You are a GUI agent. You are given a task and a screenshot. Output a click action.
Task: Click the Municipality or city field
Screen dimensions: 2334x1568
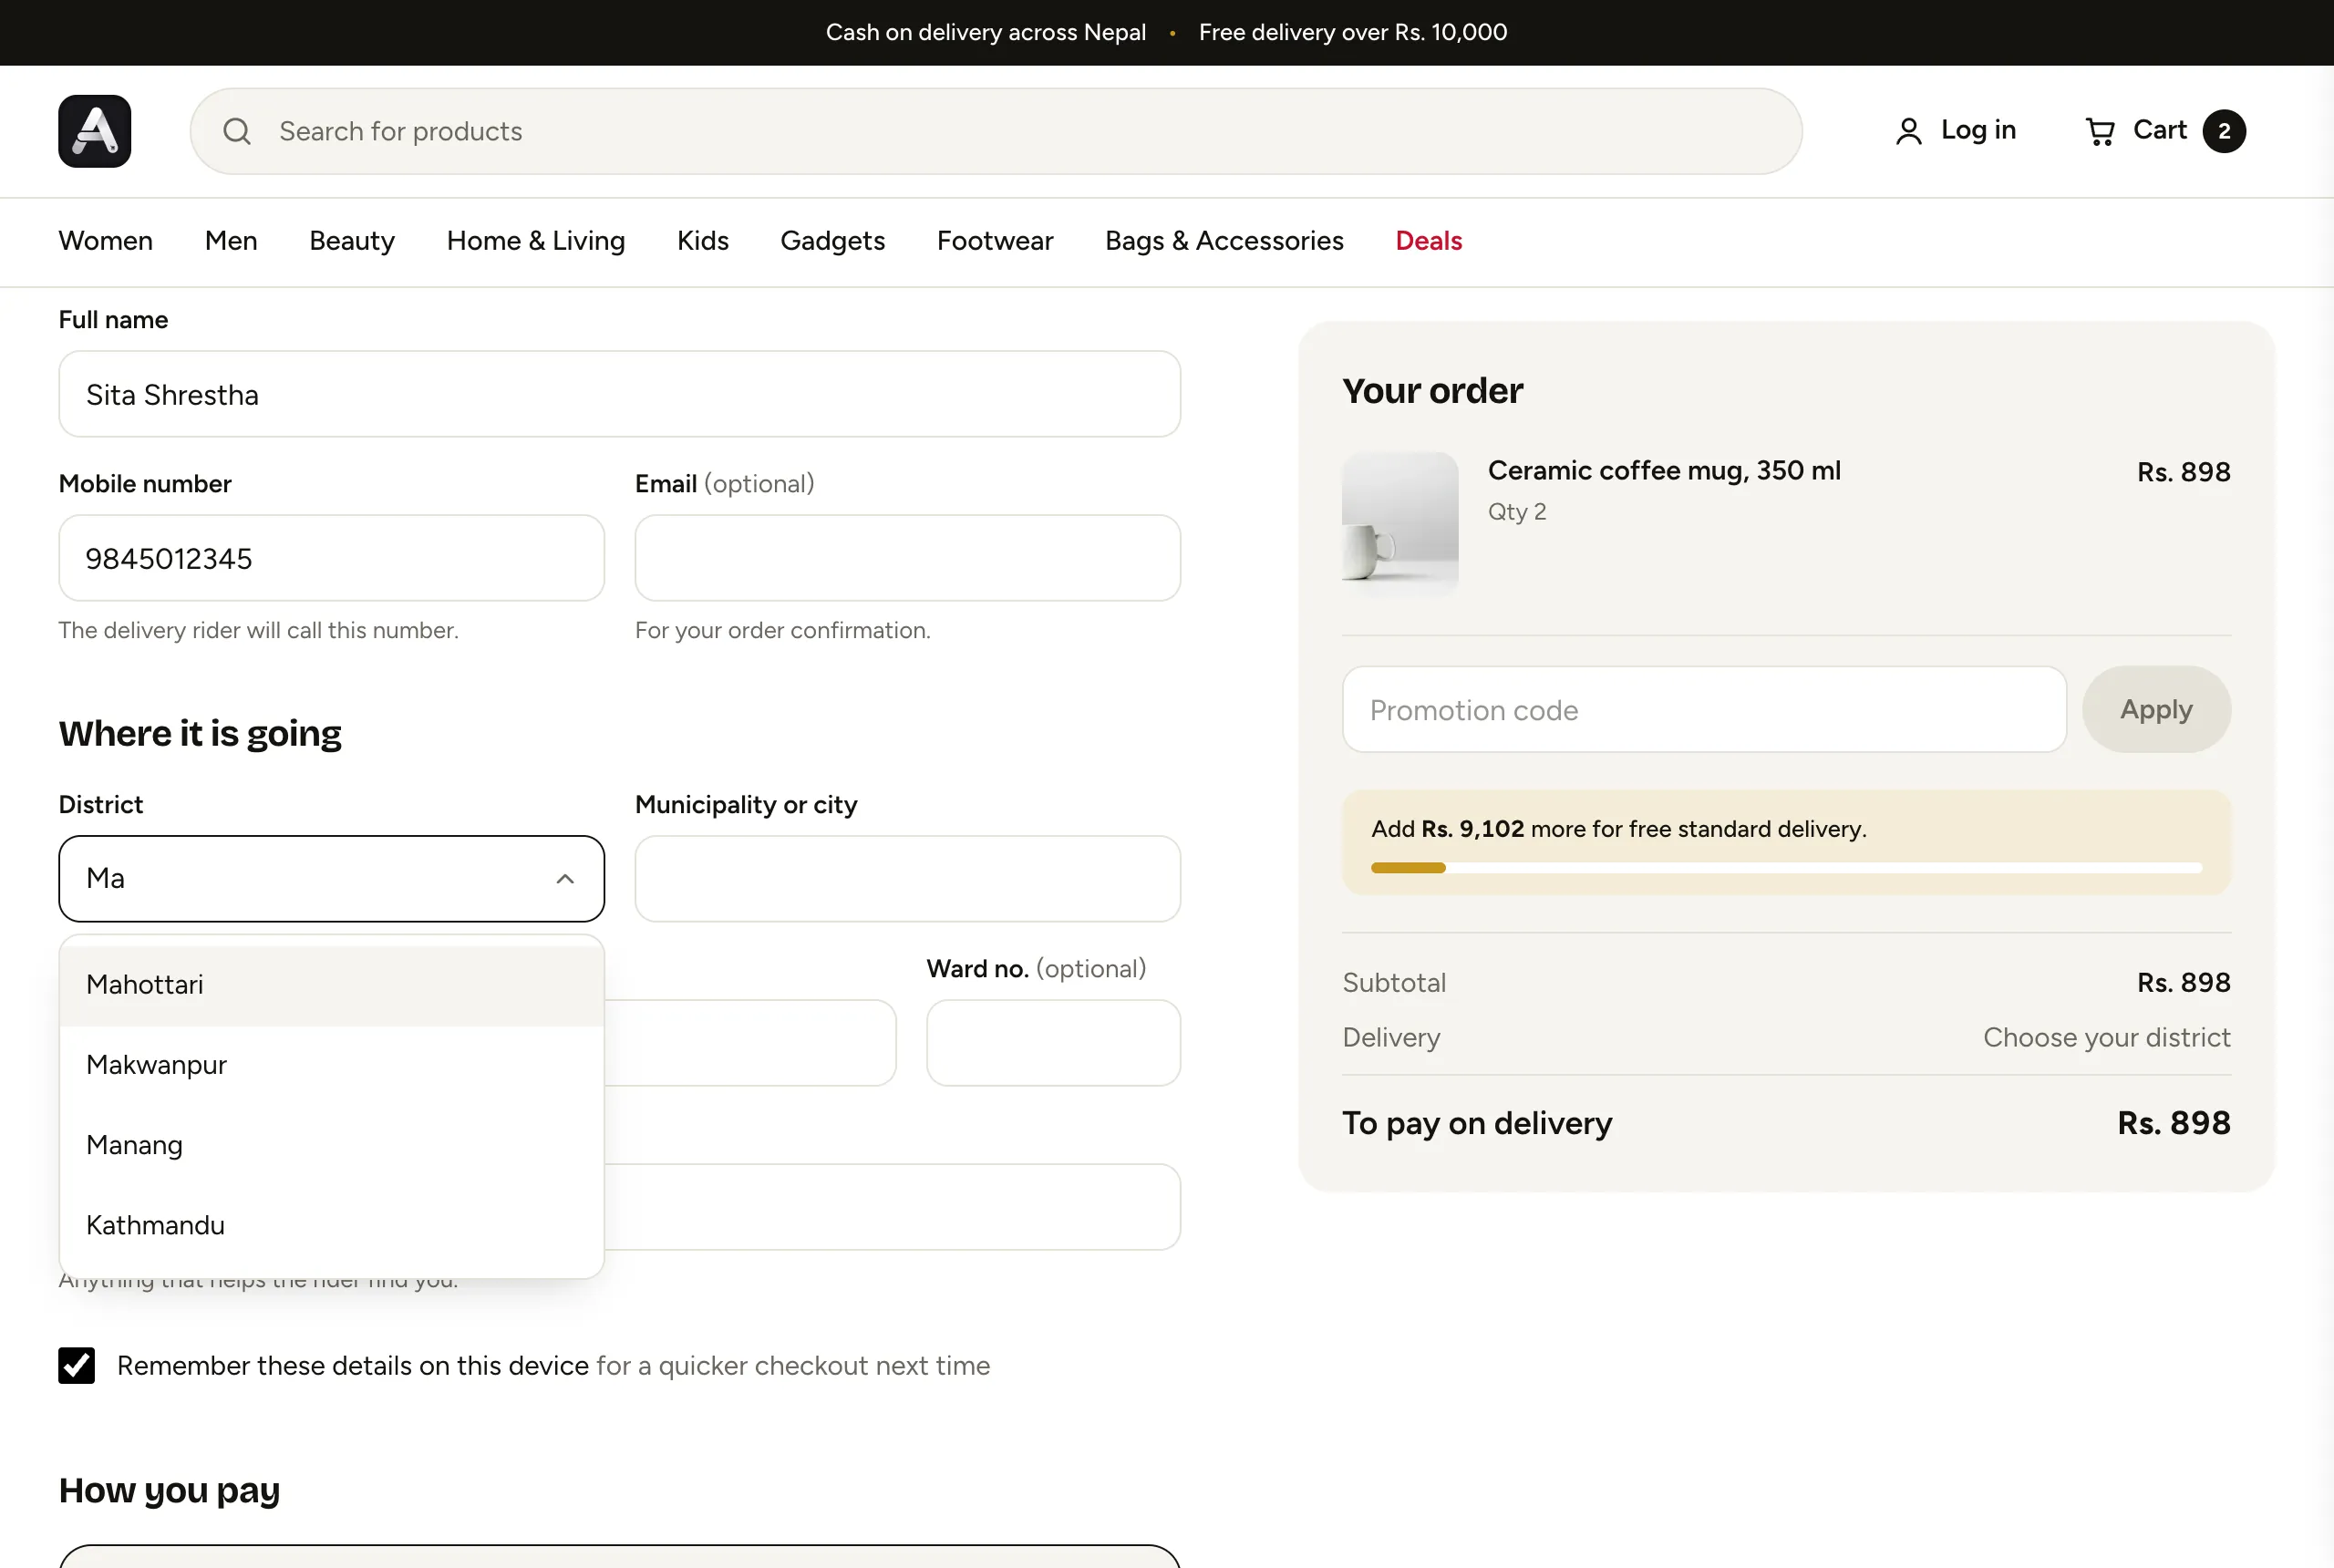[x=908, y=878]
